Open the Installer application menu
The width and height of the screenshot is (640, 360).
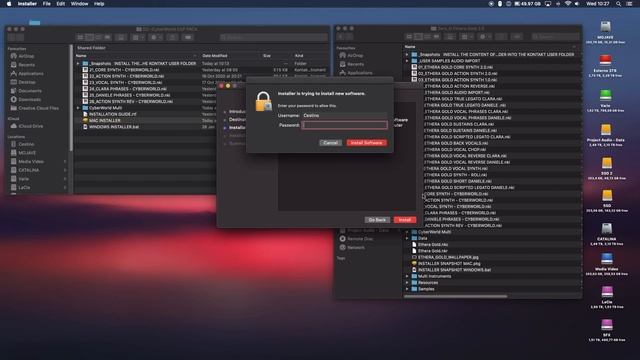pyautogui.click(x=27, y=4)
